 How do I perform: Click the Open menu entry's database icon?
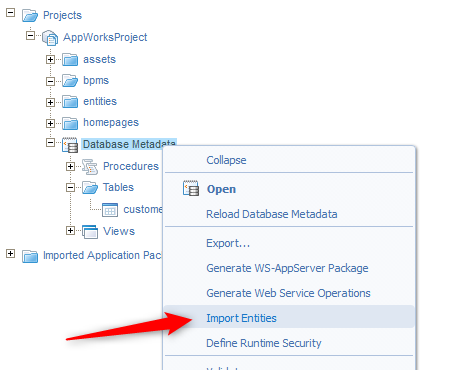point(191,188)
